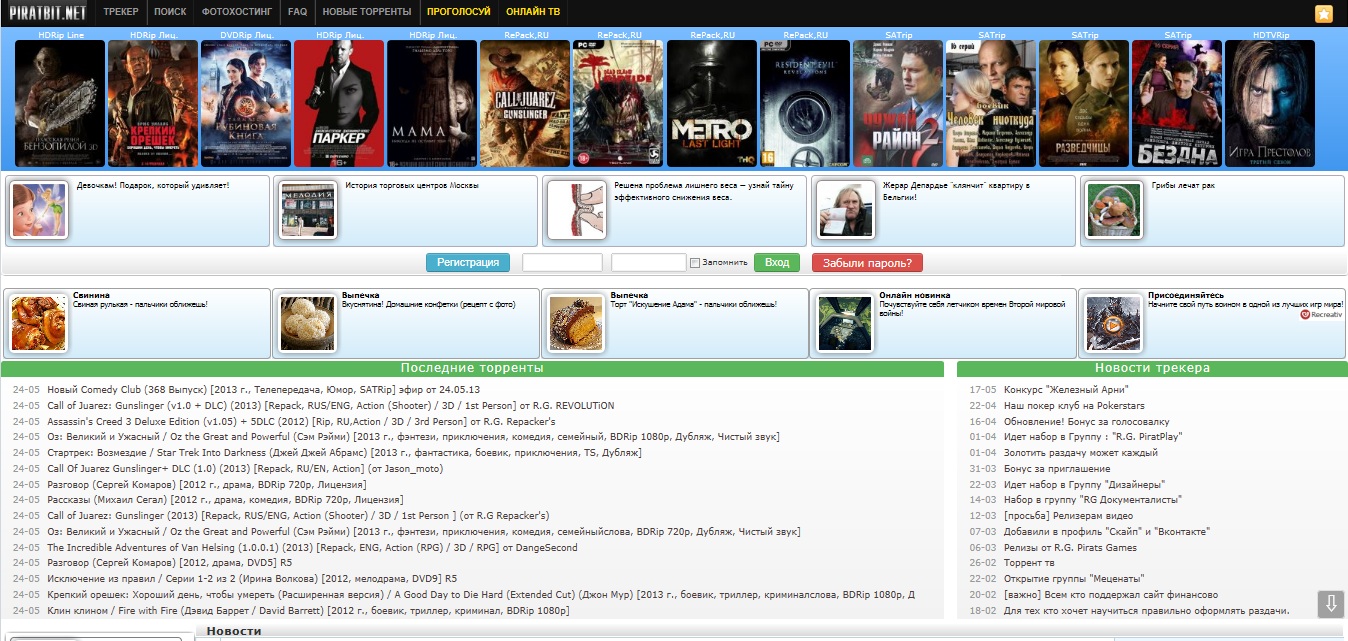Open НОВЫЕ ТОРРЕНТЫ in top menu
This screenshot has height=641, width=1348.
tap(366, 12)
